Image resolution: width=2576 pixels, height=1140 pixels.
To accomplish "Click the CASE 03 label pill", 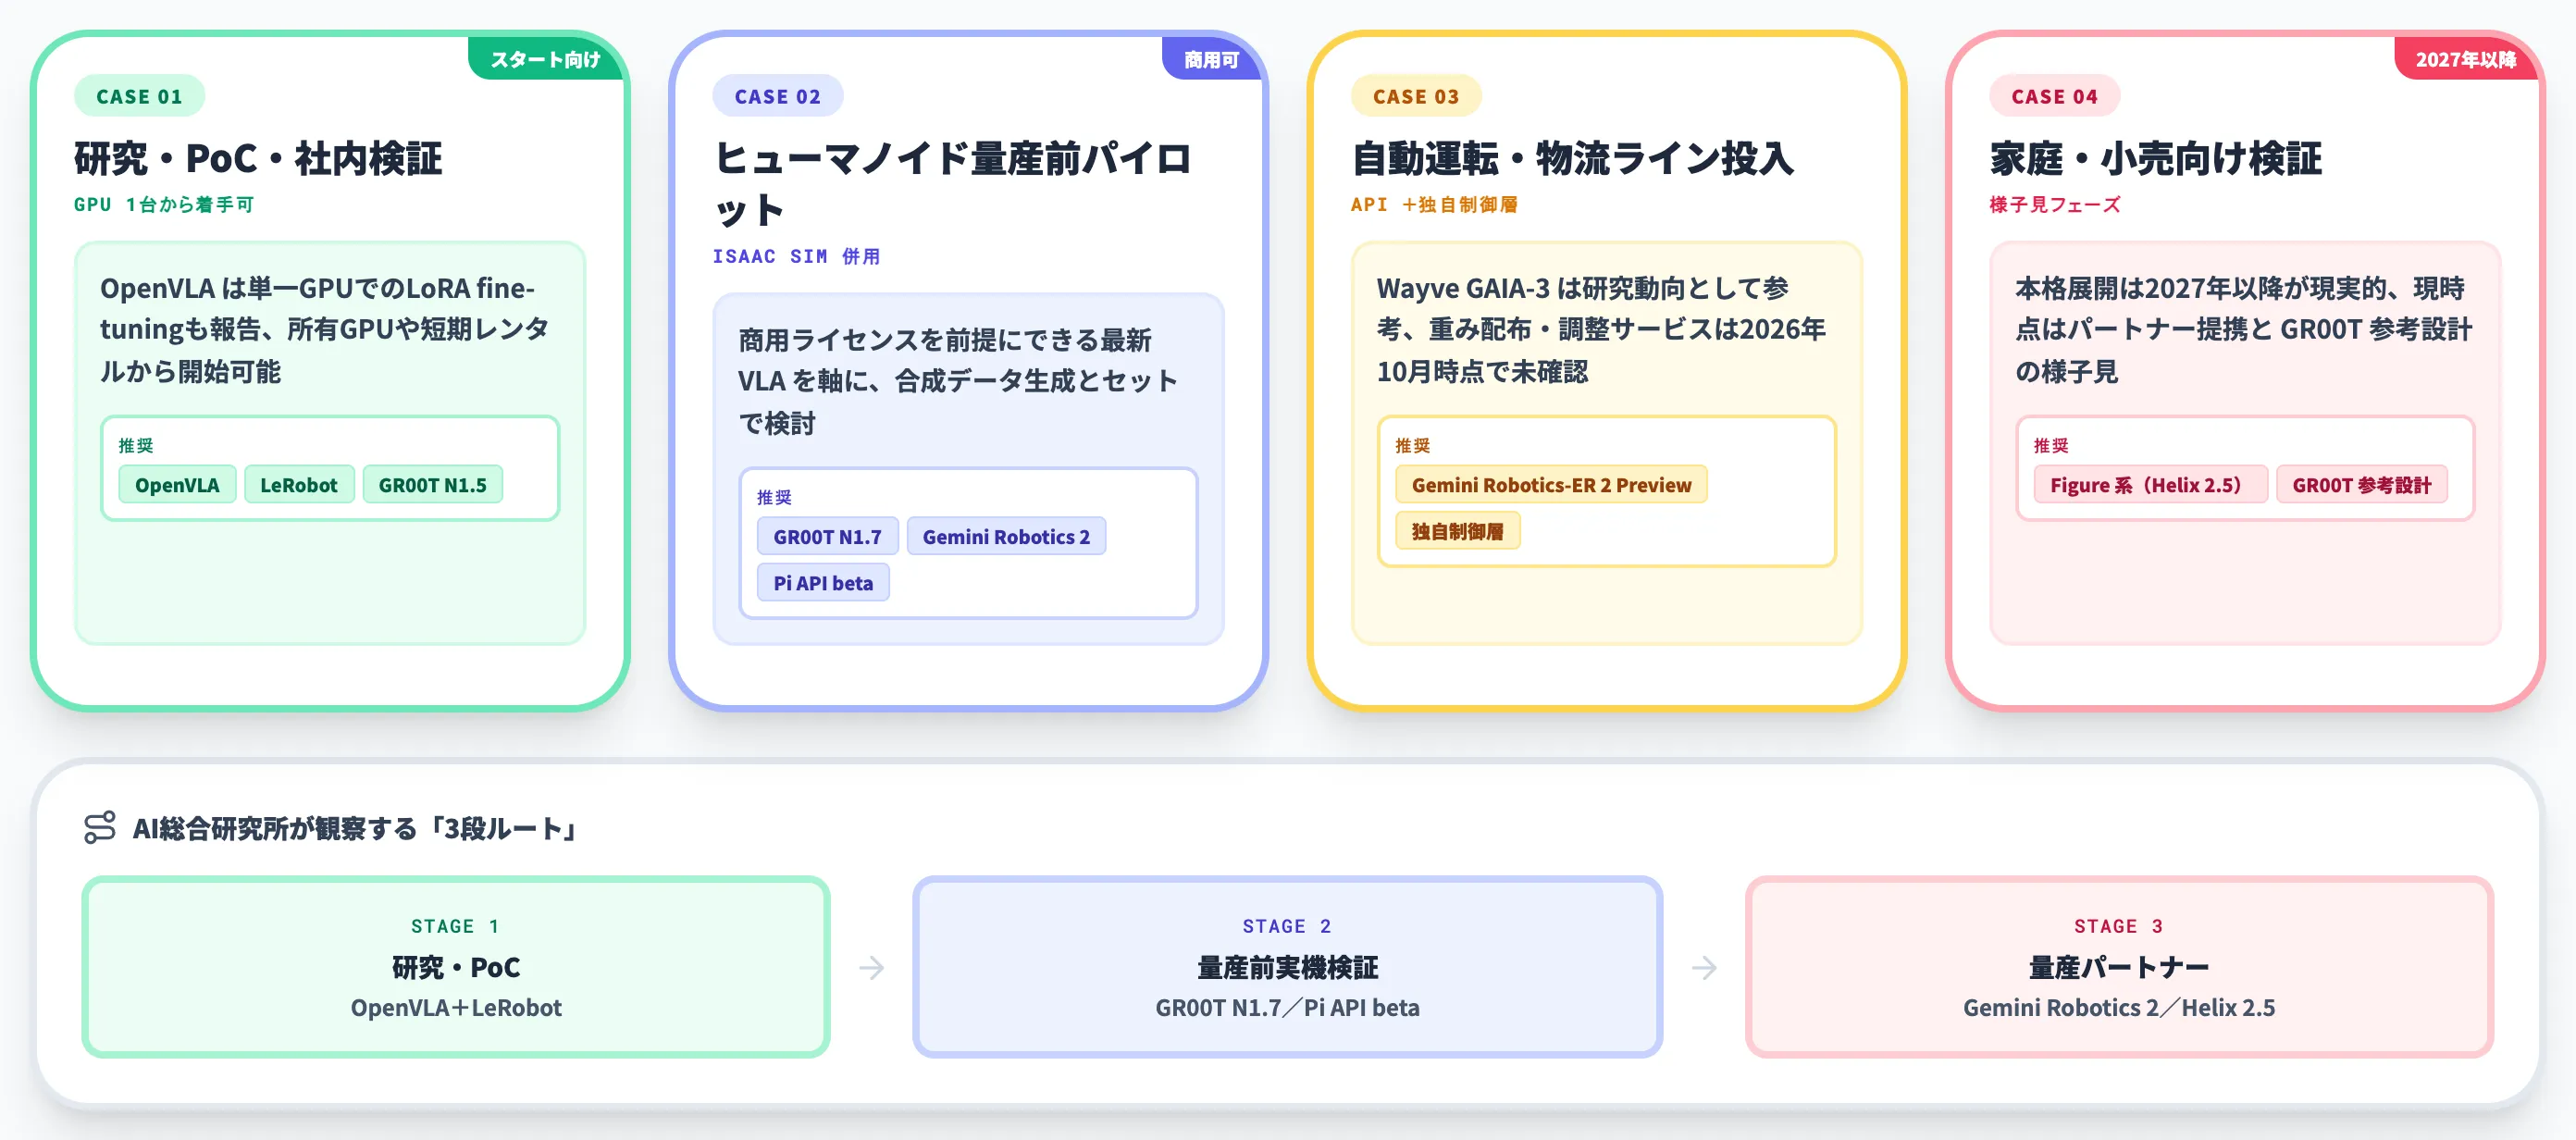I will (x=1416, y=96).
